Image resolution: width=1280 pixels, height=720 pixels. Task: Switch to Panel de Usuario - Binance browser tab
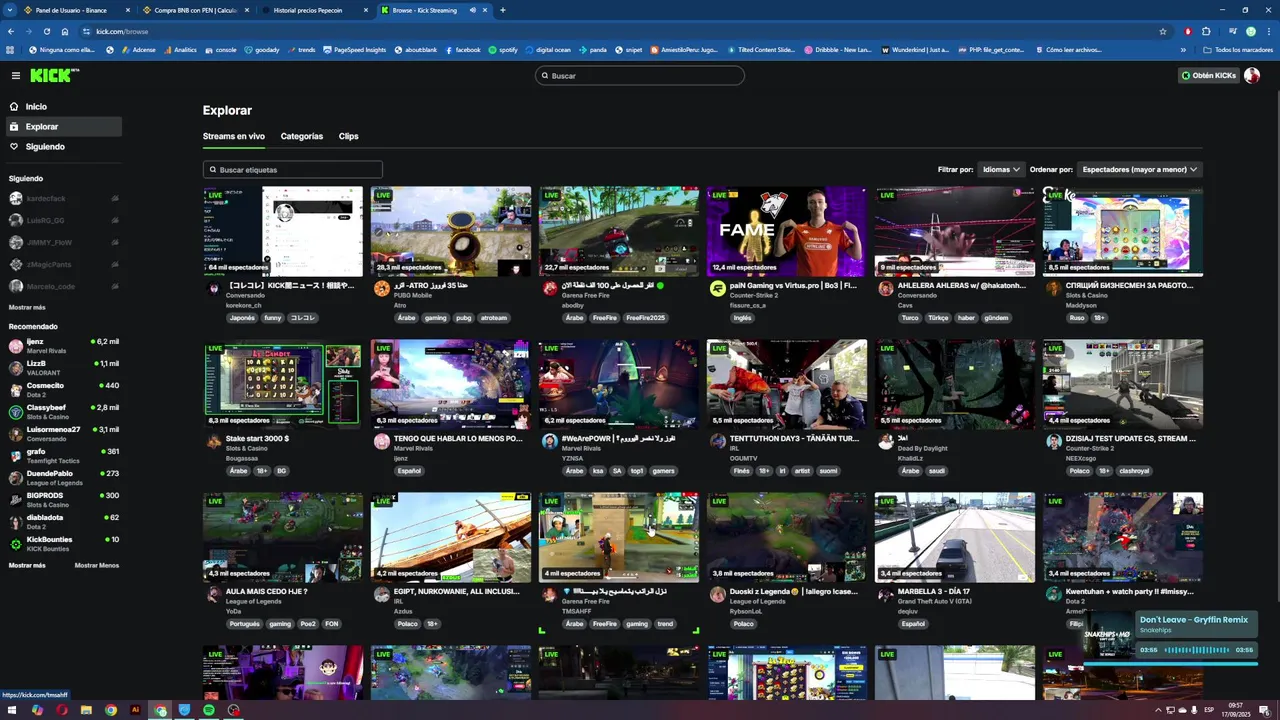tap(70, 10)
